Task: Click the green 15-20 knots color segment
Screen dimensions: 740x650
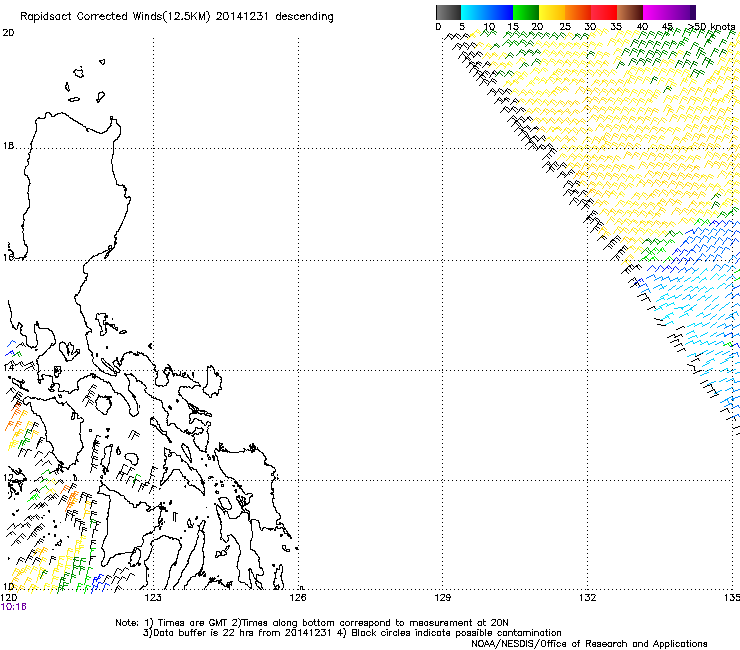Action: (526, 12)
